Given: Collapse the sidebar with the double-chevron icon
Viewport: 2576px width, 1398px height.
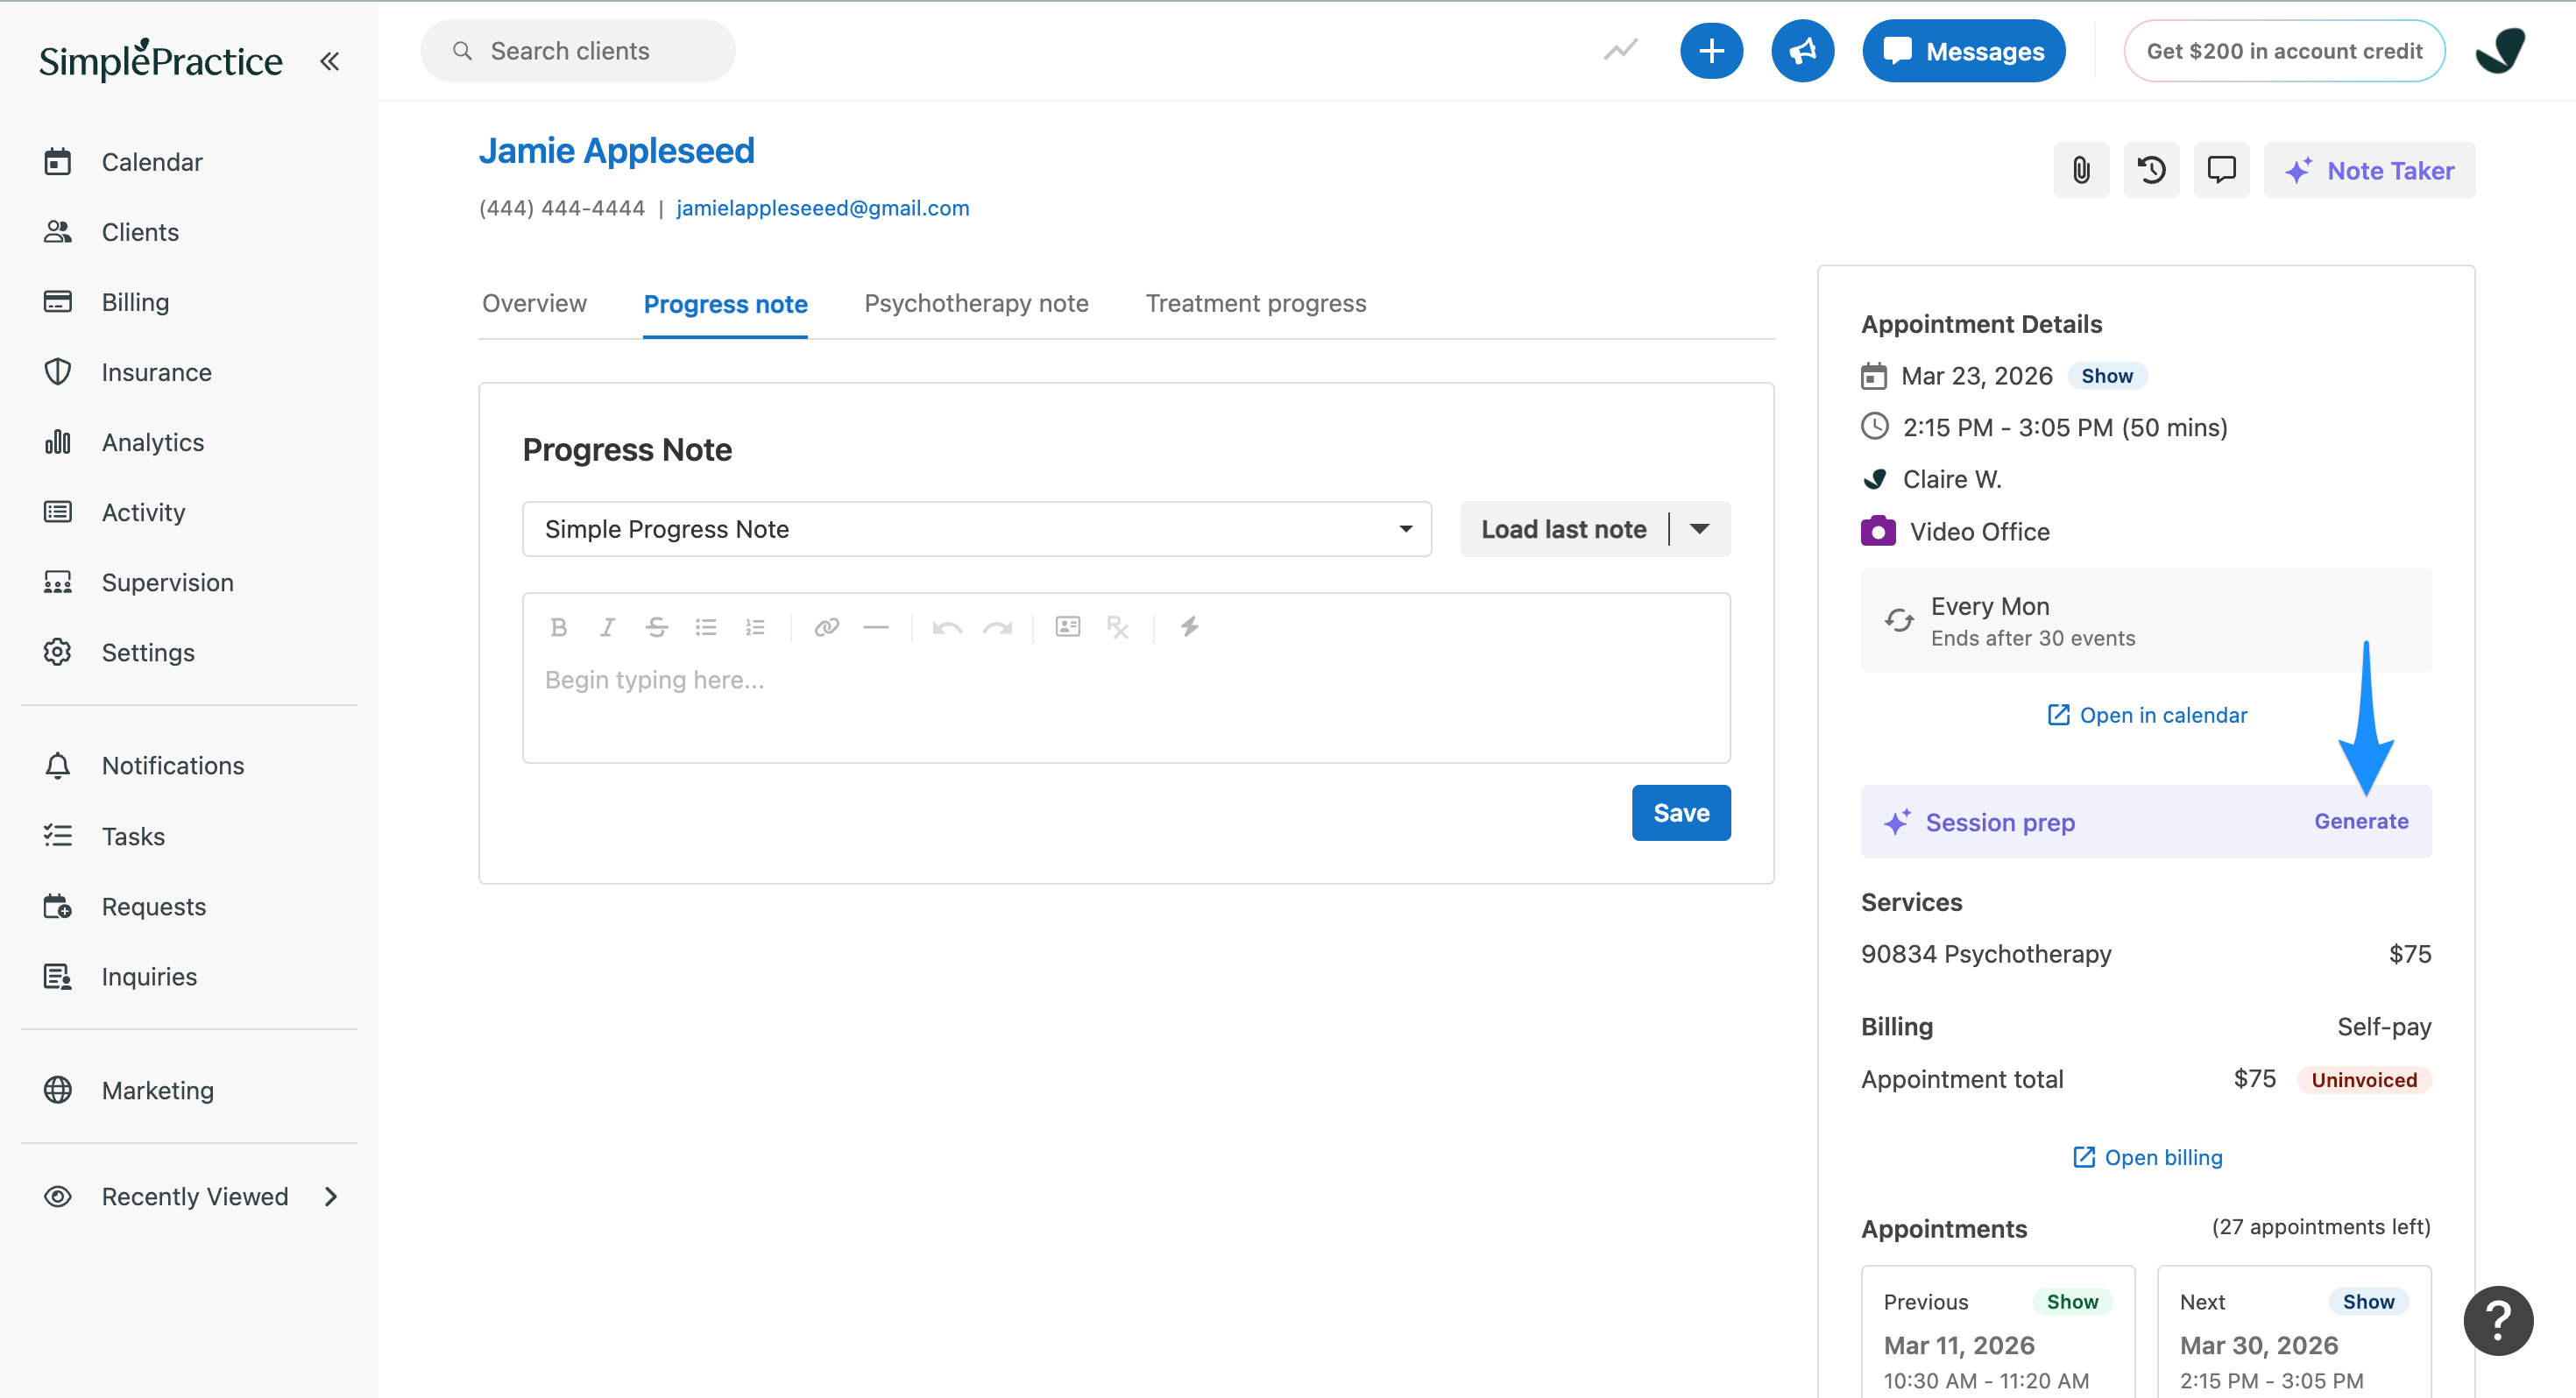Looking at the screenshot, I should coord(330,61).
